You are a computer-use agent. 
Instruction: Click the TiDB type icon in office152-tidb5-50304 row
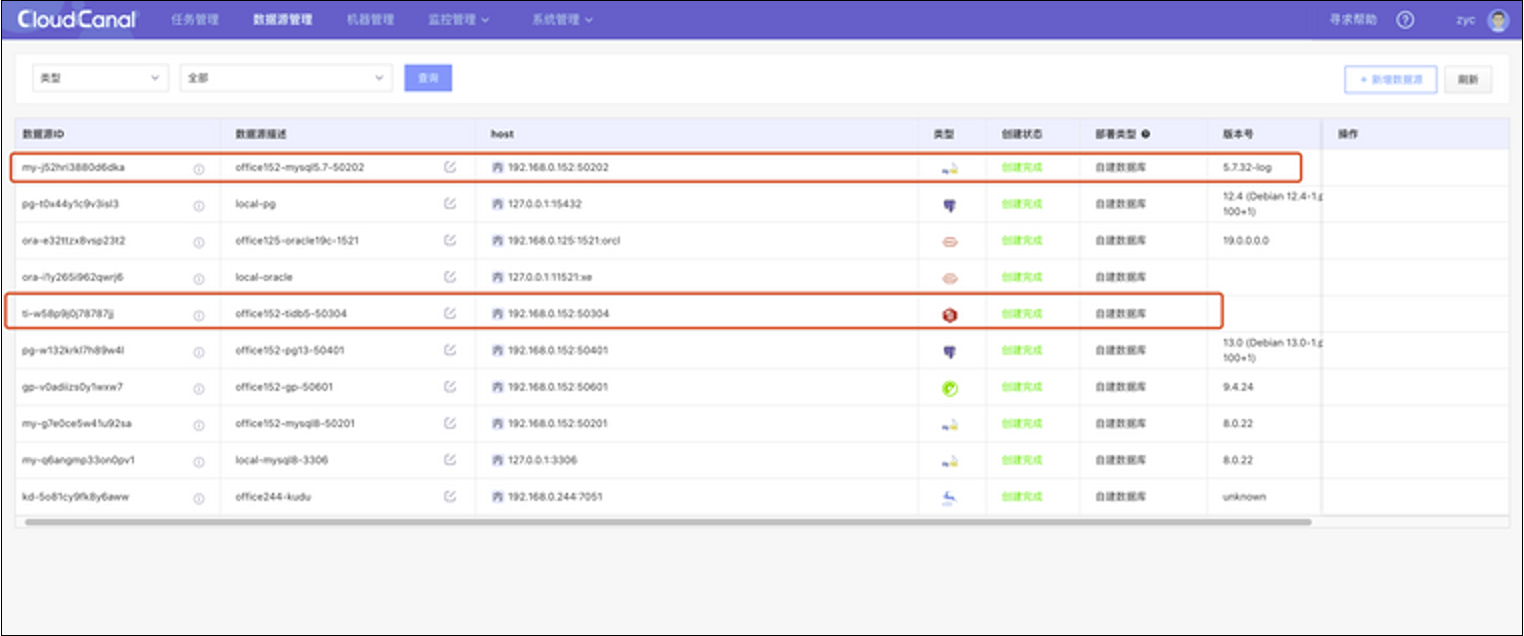pos(949,314)
